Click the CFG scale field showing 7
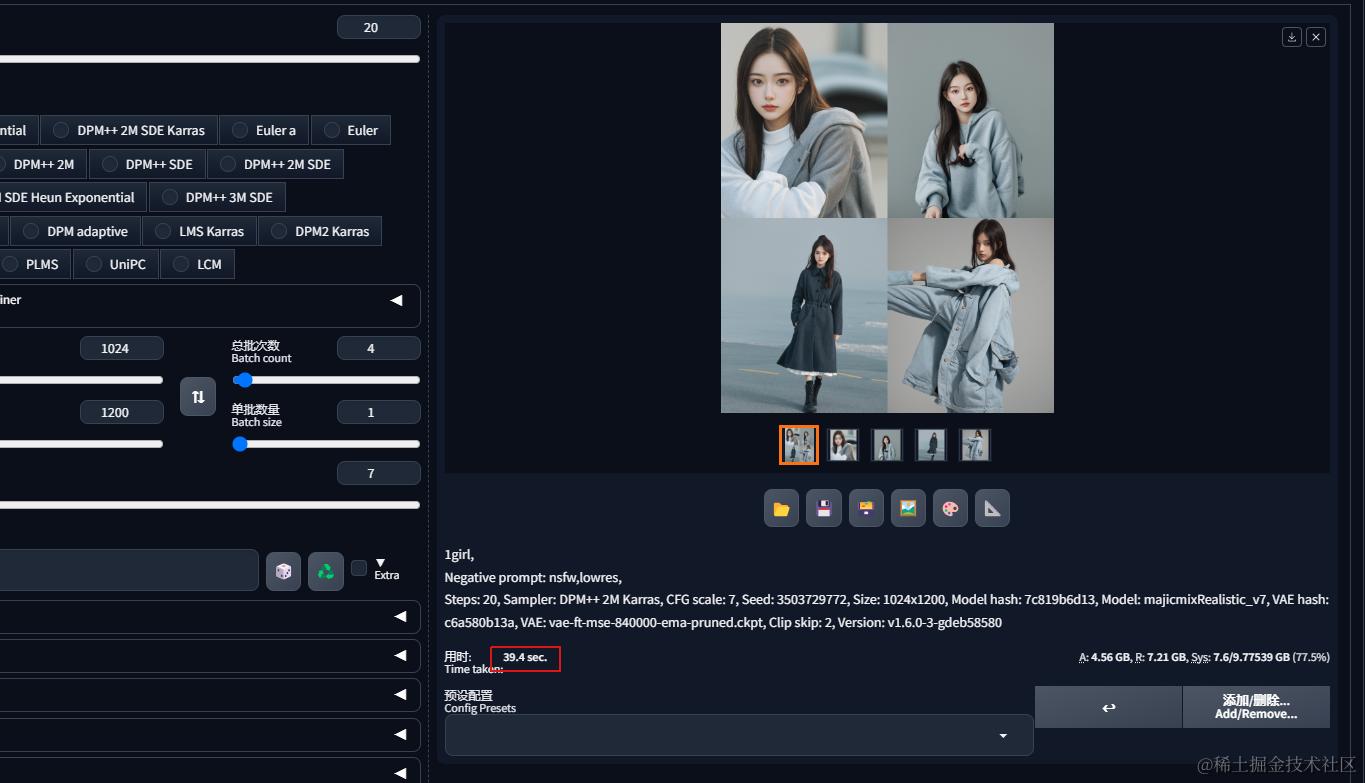 379,473
